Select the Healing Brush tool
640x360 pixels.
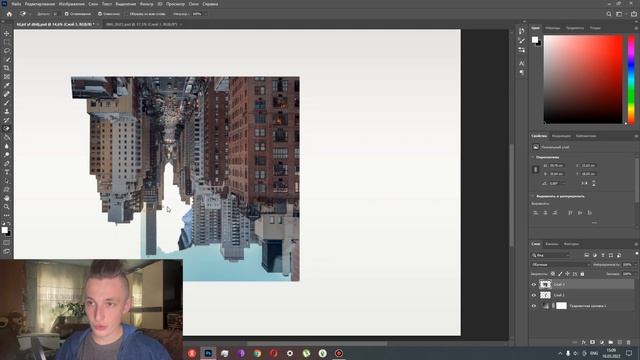coord(7,94)
